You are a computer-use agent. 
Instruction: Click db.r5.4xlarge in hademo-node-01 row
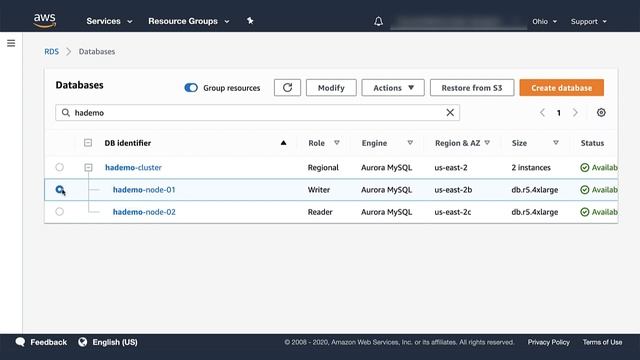click(x=535, y=190)
